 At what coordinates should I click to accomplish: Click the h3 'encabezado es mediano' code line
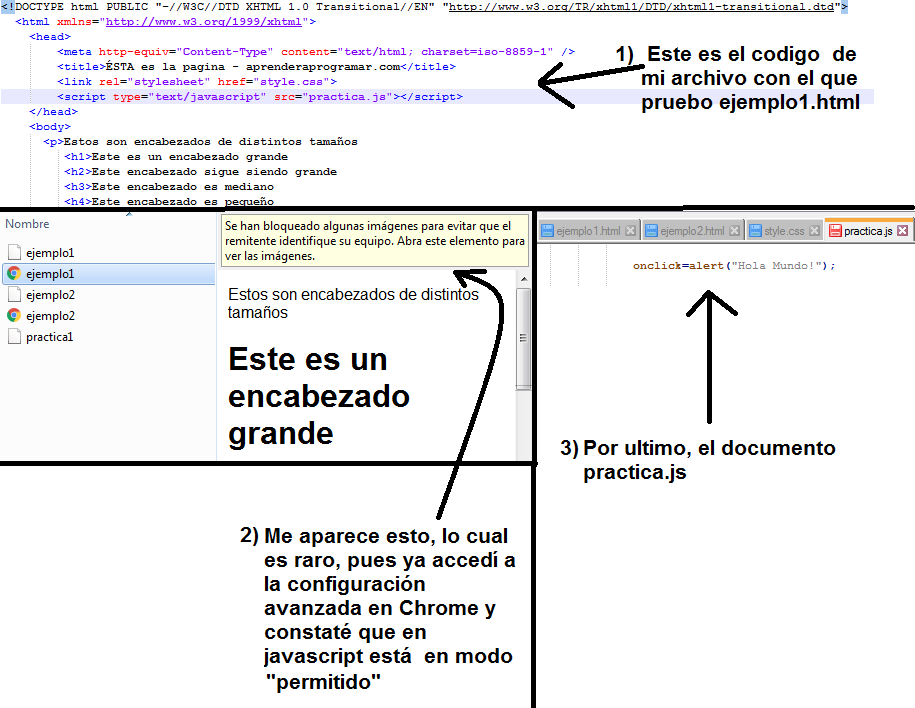pyautogui.click(x=169, y=187)
